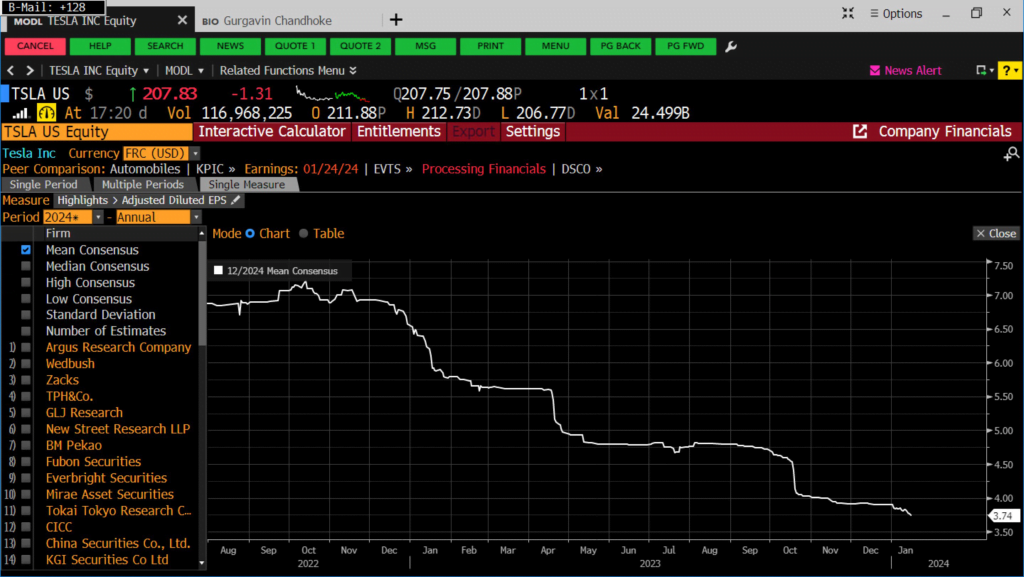This screenshot has height=577, width=1024.
Task: Click the intraday sparkline price chart
Action: coord(332,94)
